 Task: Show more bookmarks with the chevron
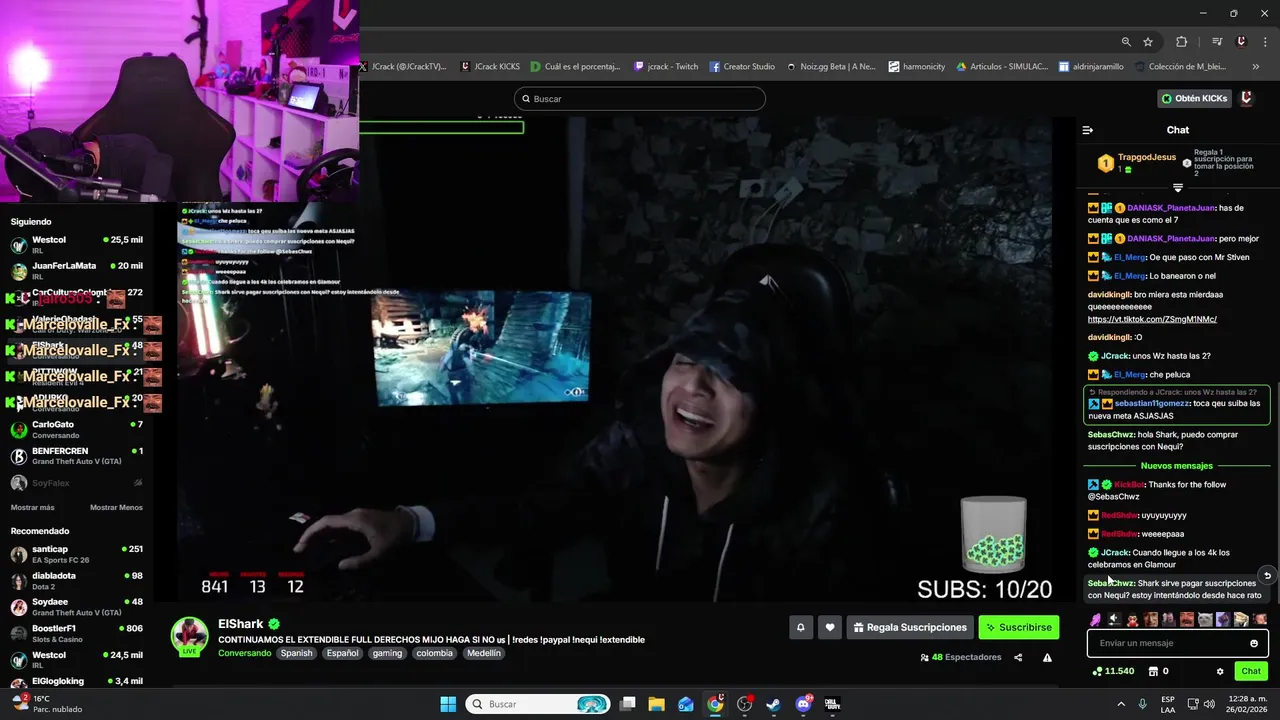[1255, 67]
